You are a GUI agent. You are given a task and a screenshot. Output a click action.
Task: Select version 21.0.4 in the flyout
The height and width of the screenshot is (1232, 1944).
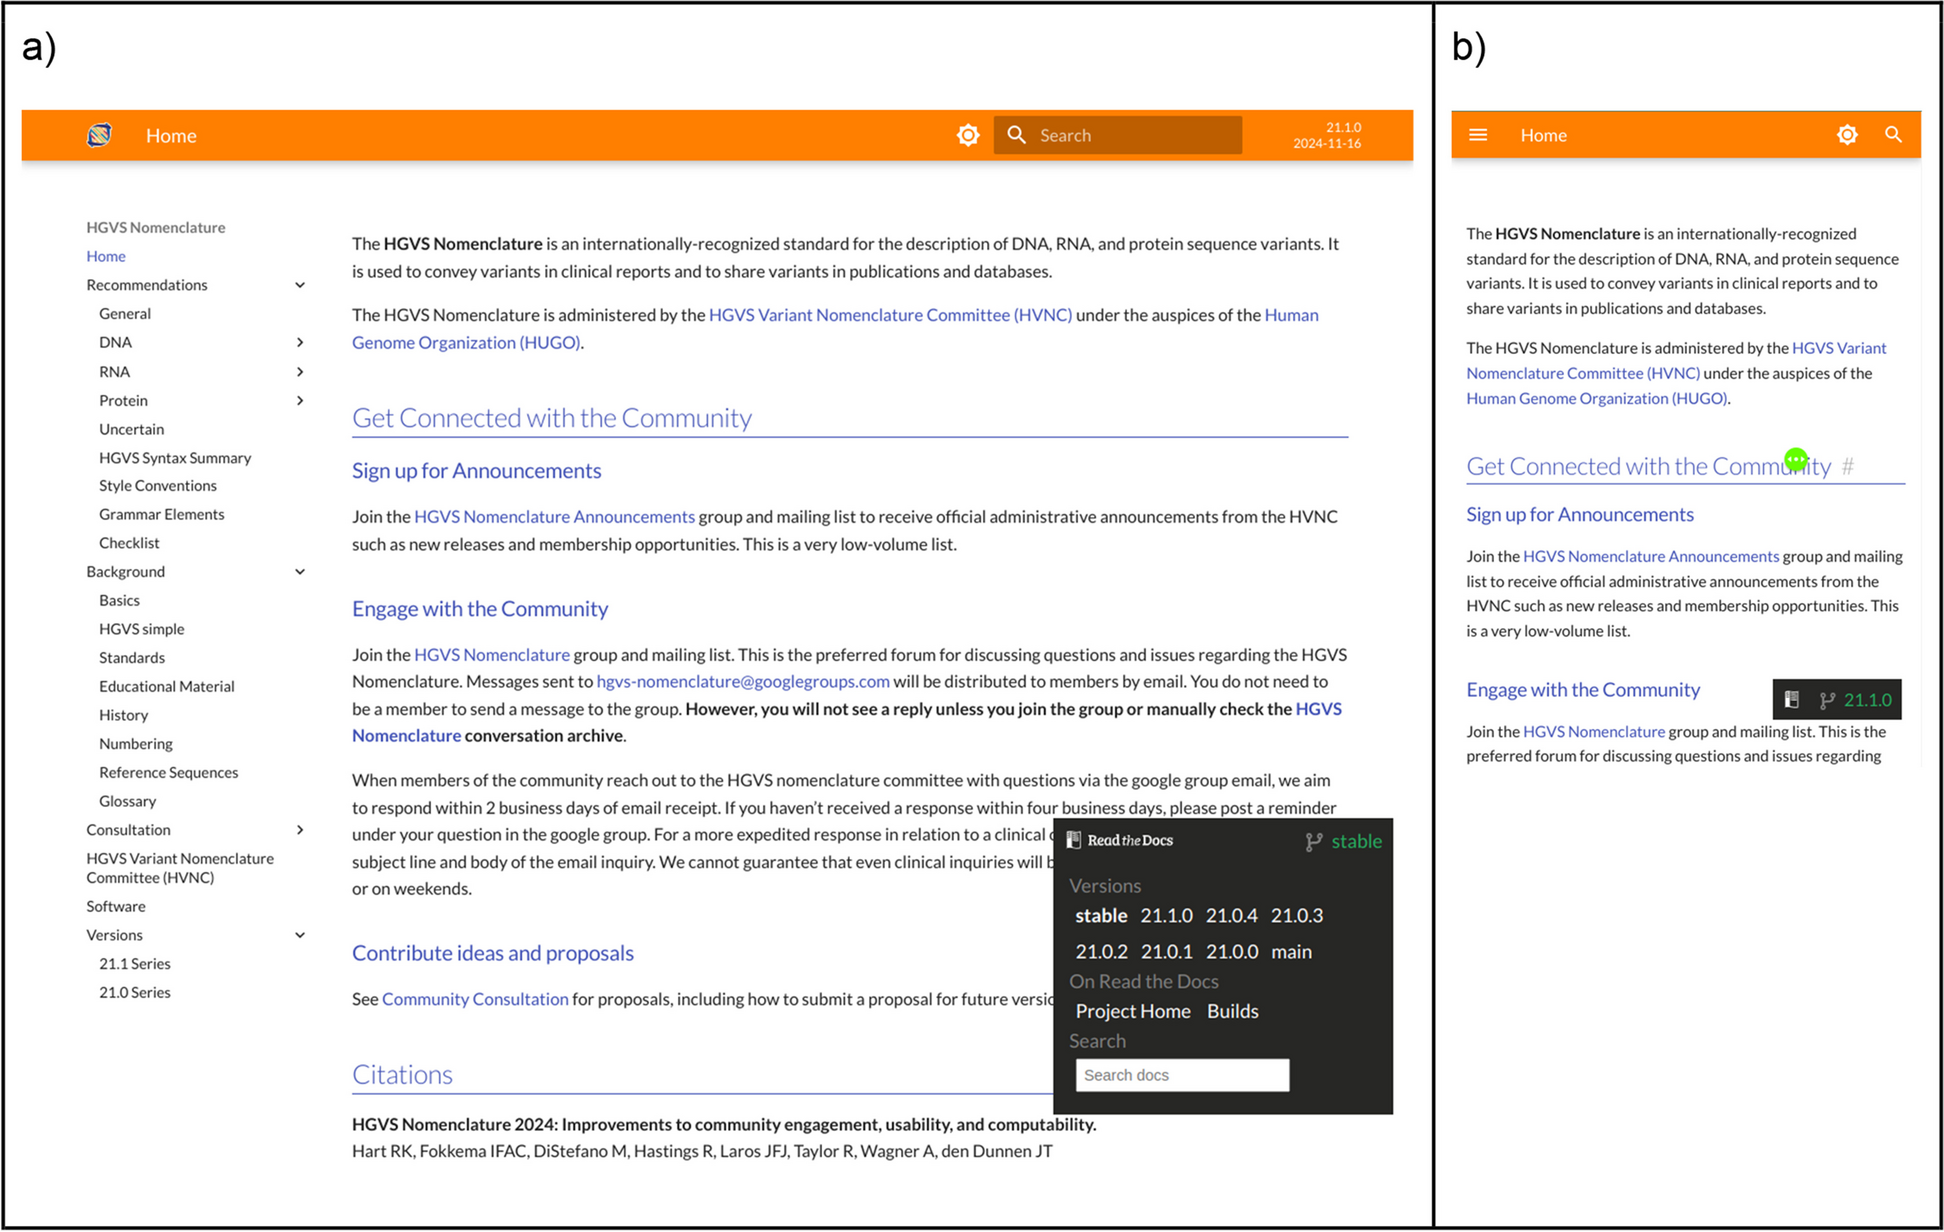coord(1231,915)
